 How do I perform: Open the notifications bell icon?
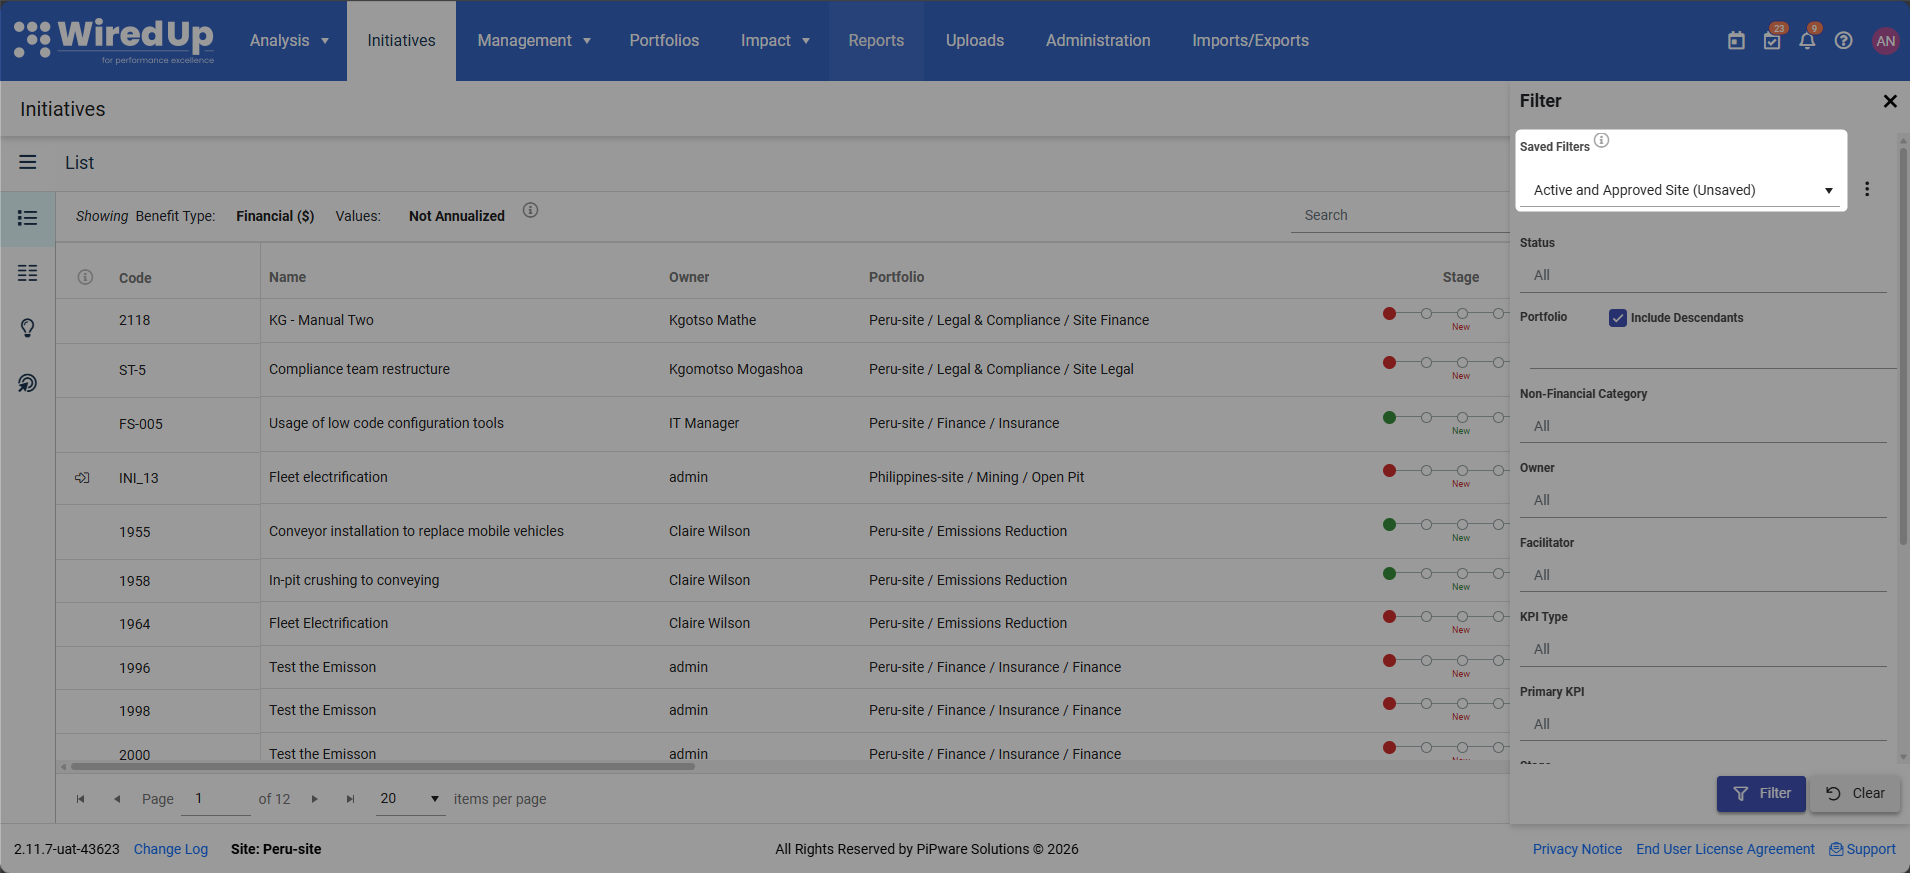[1807, 41]
